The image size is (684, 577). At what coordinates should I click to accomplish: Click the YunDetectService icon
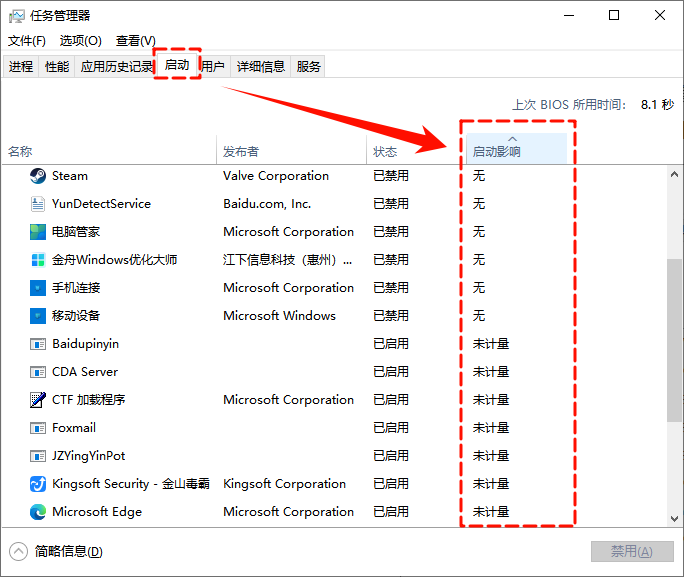pyautogui.click(x=36, y=204)
